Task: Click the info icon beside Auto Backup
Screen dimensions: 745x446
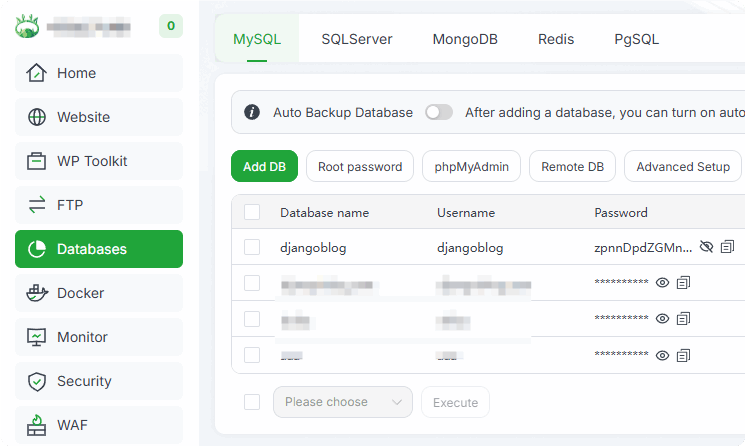Action: (252, 112)
